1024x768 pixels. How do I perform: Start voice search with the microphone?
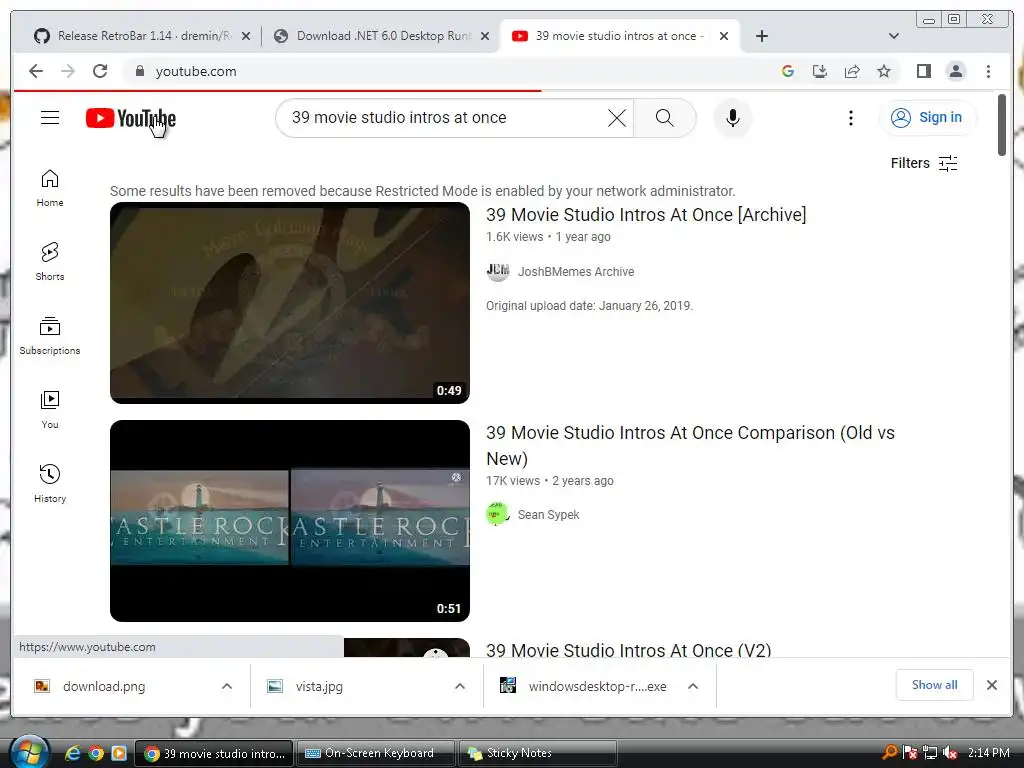coord(733,118)
